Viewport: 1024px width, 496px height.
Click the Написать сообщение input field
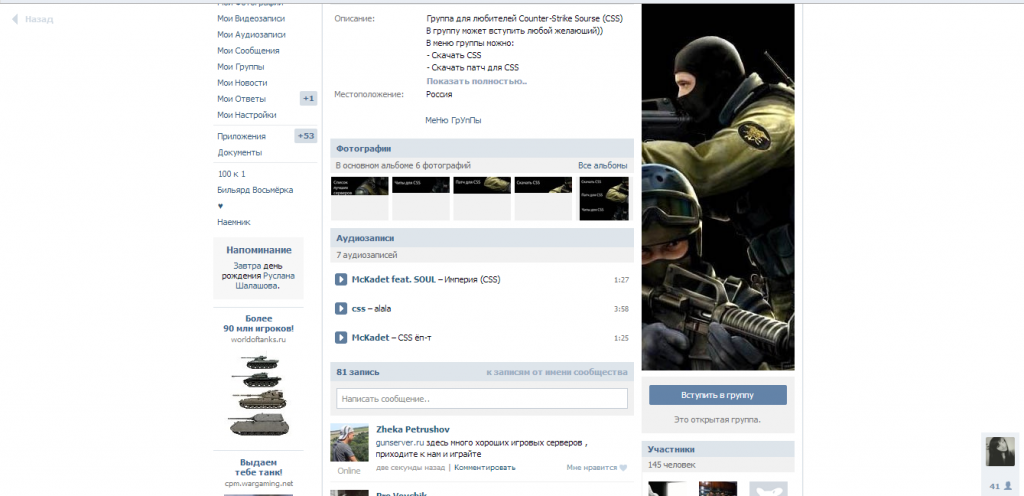[x=481, y=398]
